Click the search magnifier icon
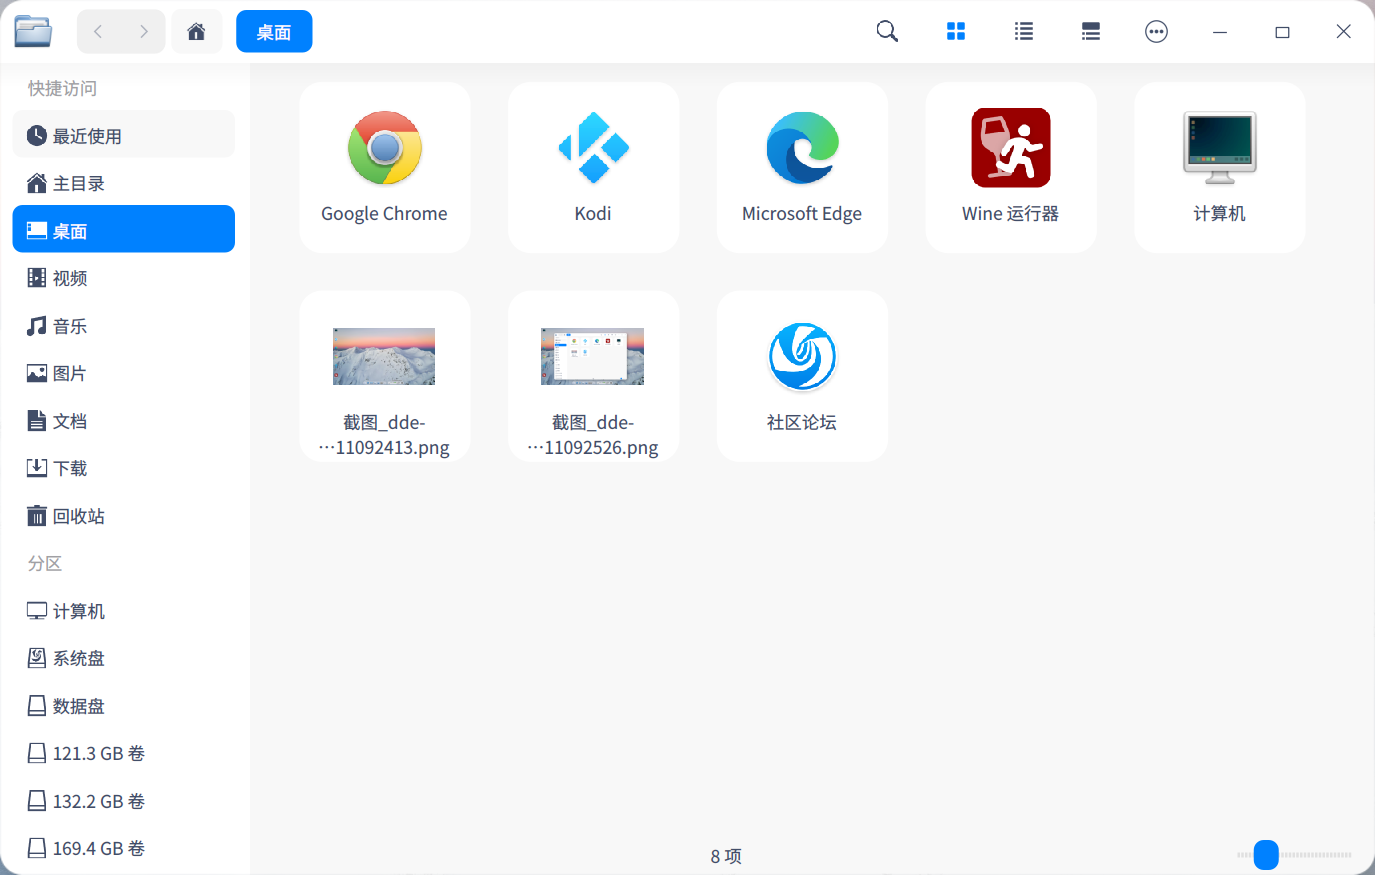 [x=887, y=32]
